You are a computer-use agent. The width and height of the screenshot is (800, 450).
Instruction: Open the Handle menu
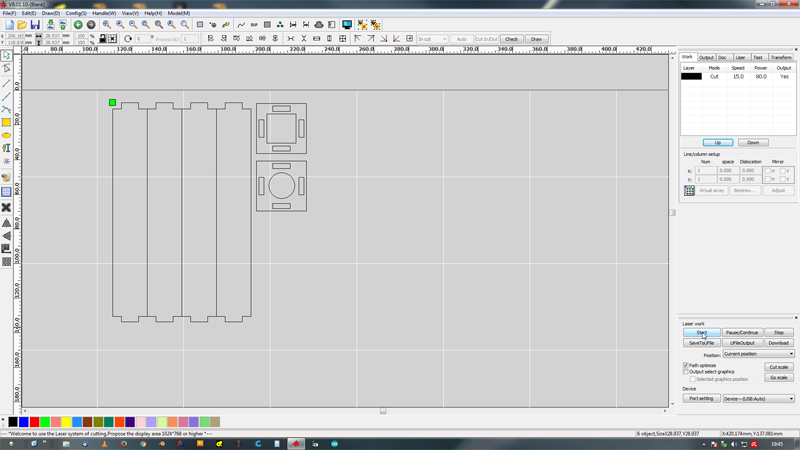(x=104, y=13)
